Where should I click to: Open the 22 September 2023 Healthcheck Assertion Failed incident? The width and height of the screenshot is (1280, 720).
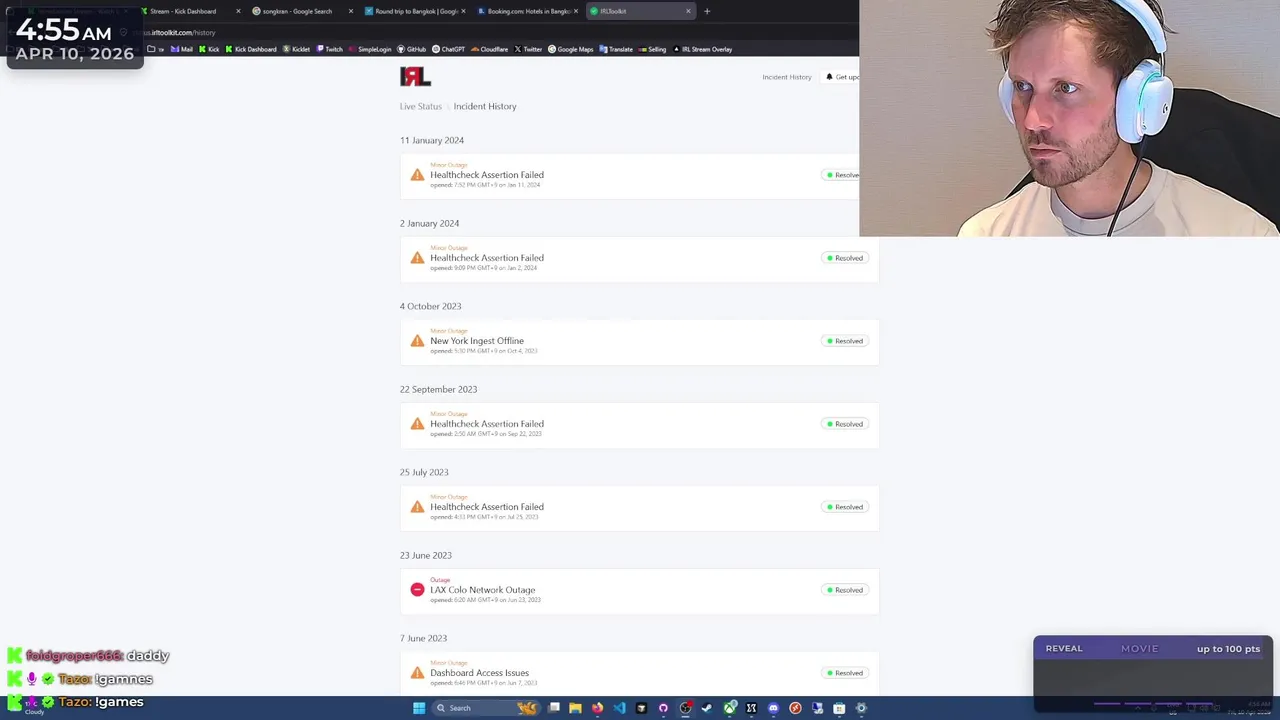[639, 424]
